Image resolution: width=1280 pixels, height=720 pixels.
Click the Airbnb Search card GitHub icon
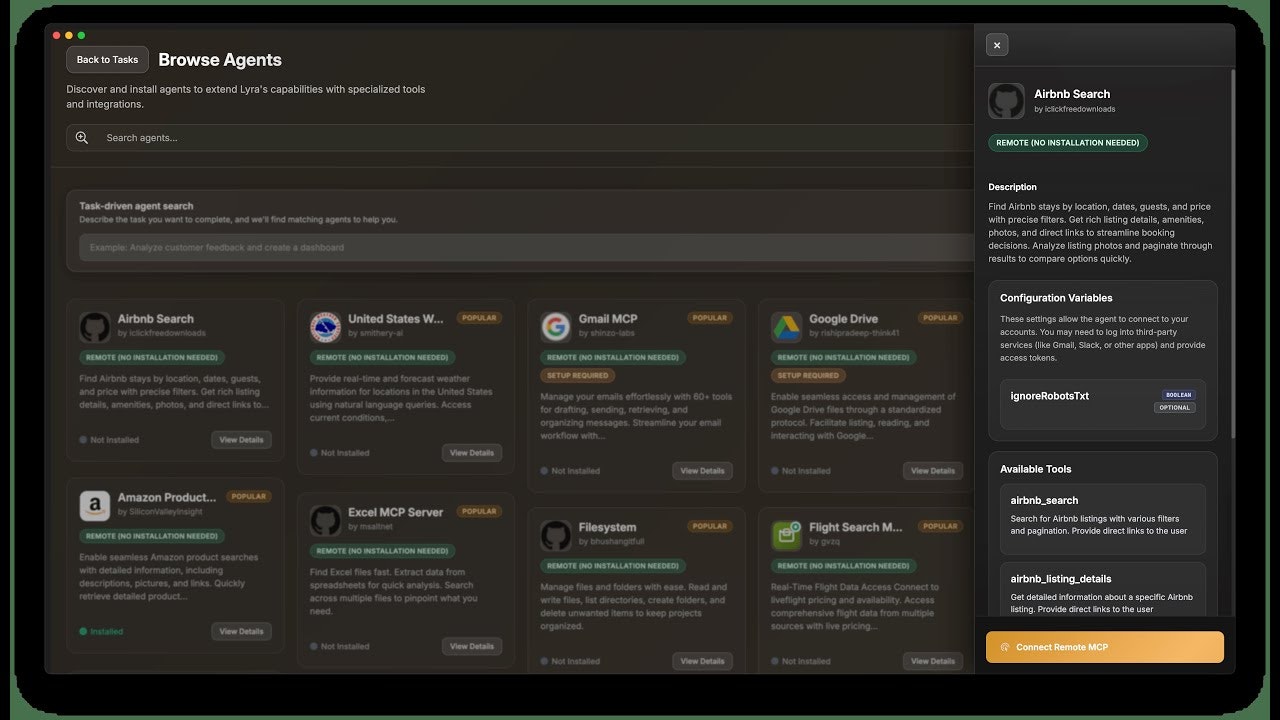tap(95, 326)
